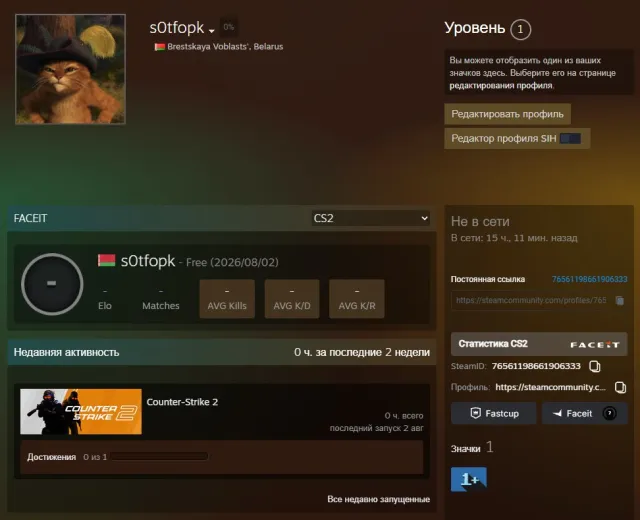640x520 pixels.
Task: Click the 0 ч. всего playtime text
Action: [404, 416]
